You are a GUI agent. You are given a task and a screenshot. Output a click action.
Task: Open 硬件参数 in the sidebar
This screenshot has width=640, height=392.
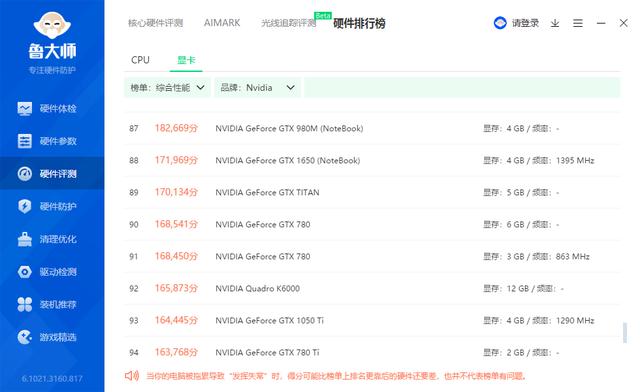tap(47, 141)
